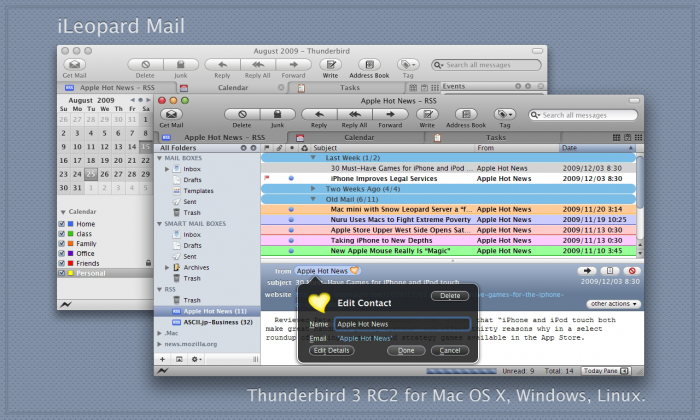Viewport: 700px width, 420px height.
Task: Expand the news.mozilla.org account
Action: coord(159,344)
